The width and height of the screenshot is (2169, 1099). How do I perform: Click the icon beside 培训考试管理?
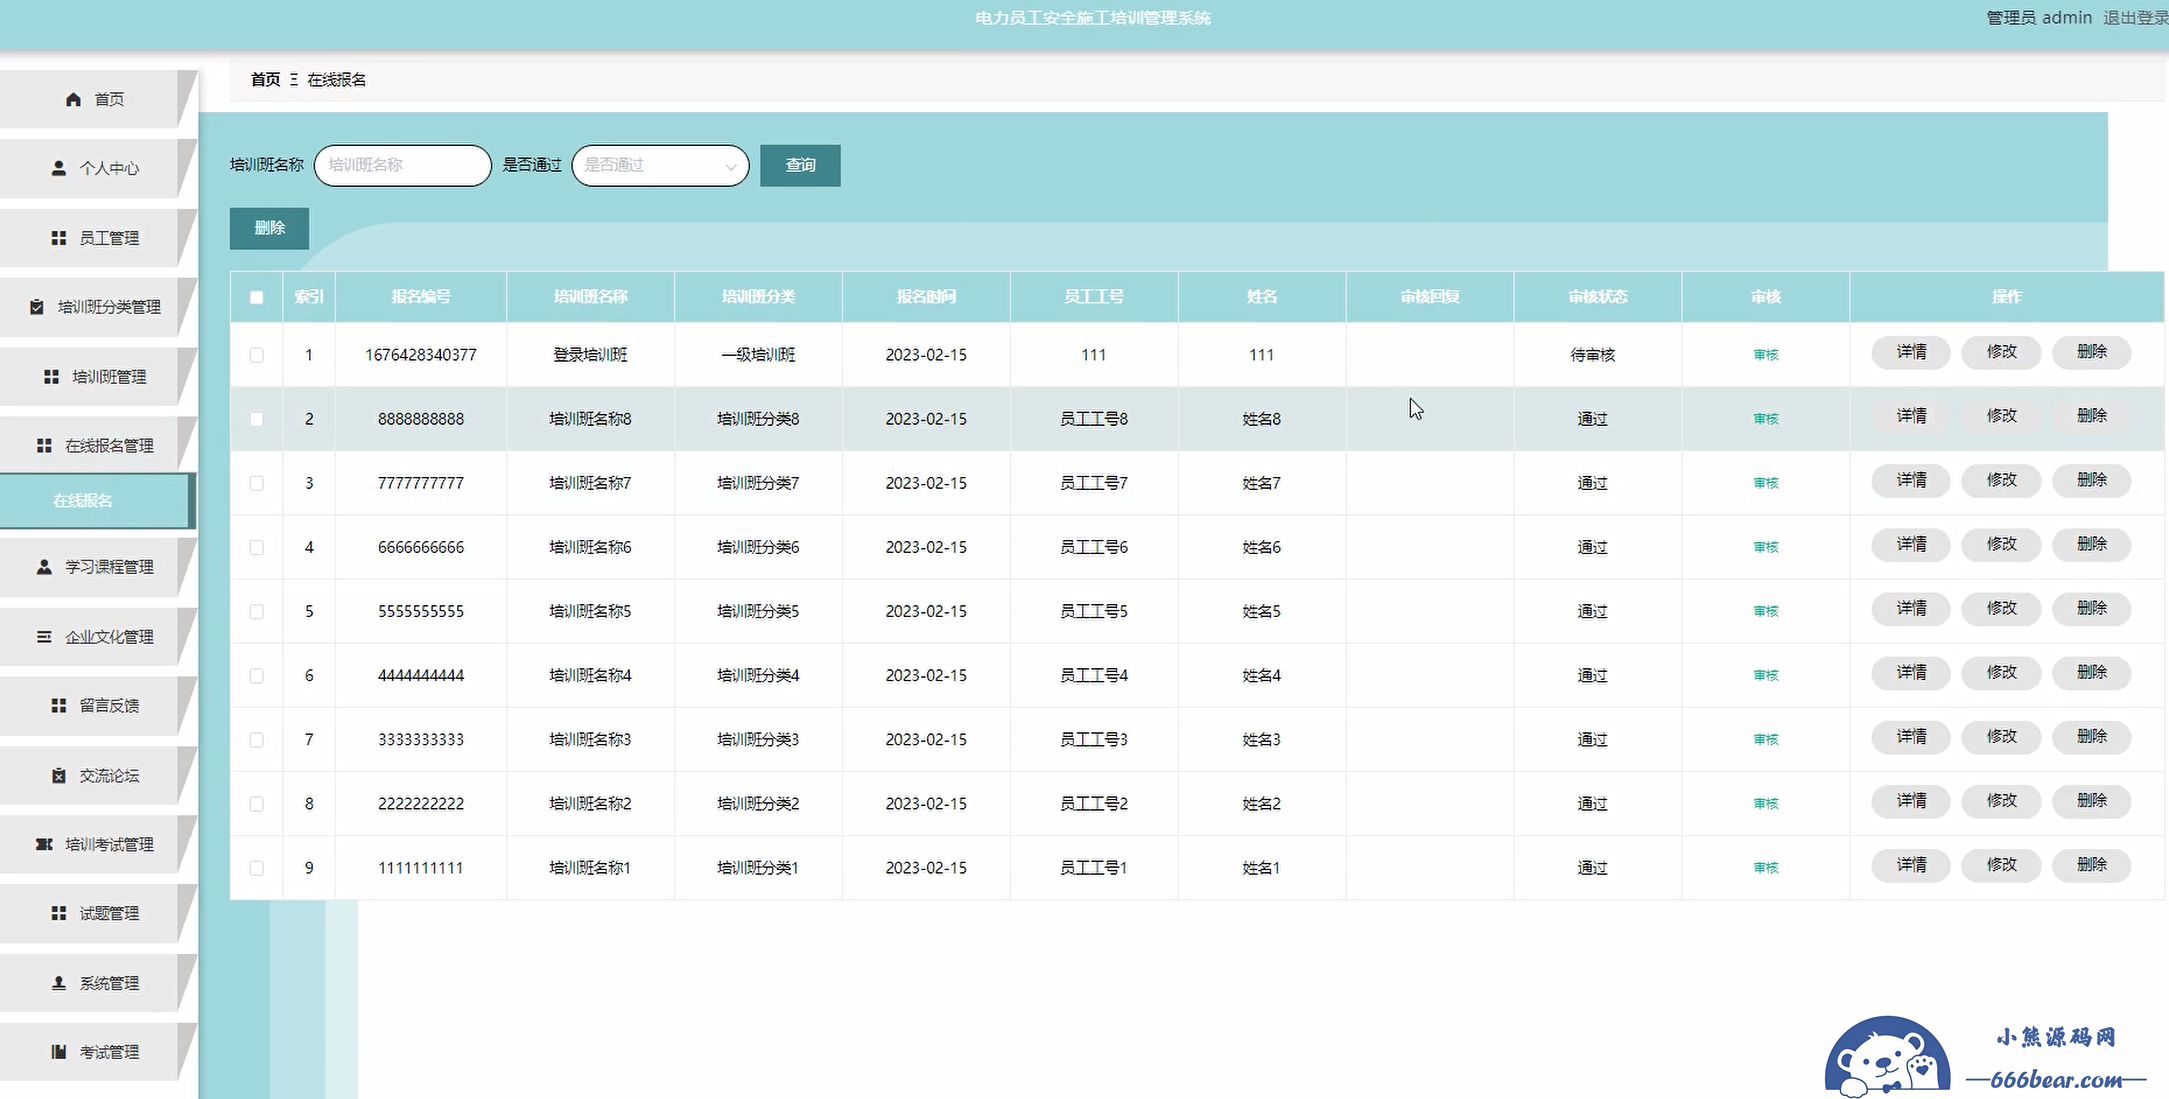[44, 845]
